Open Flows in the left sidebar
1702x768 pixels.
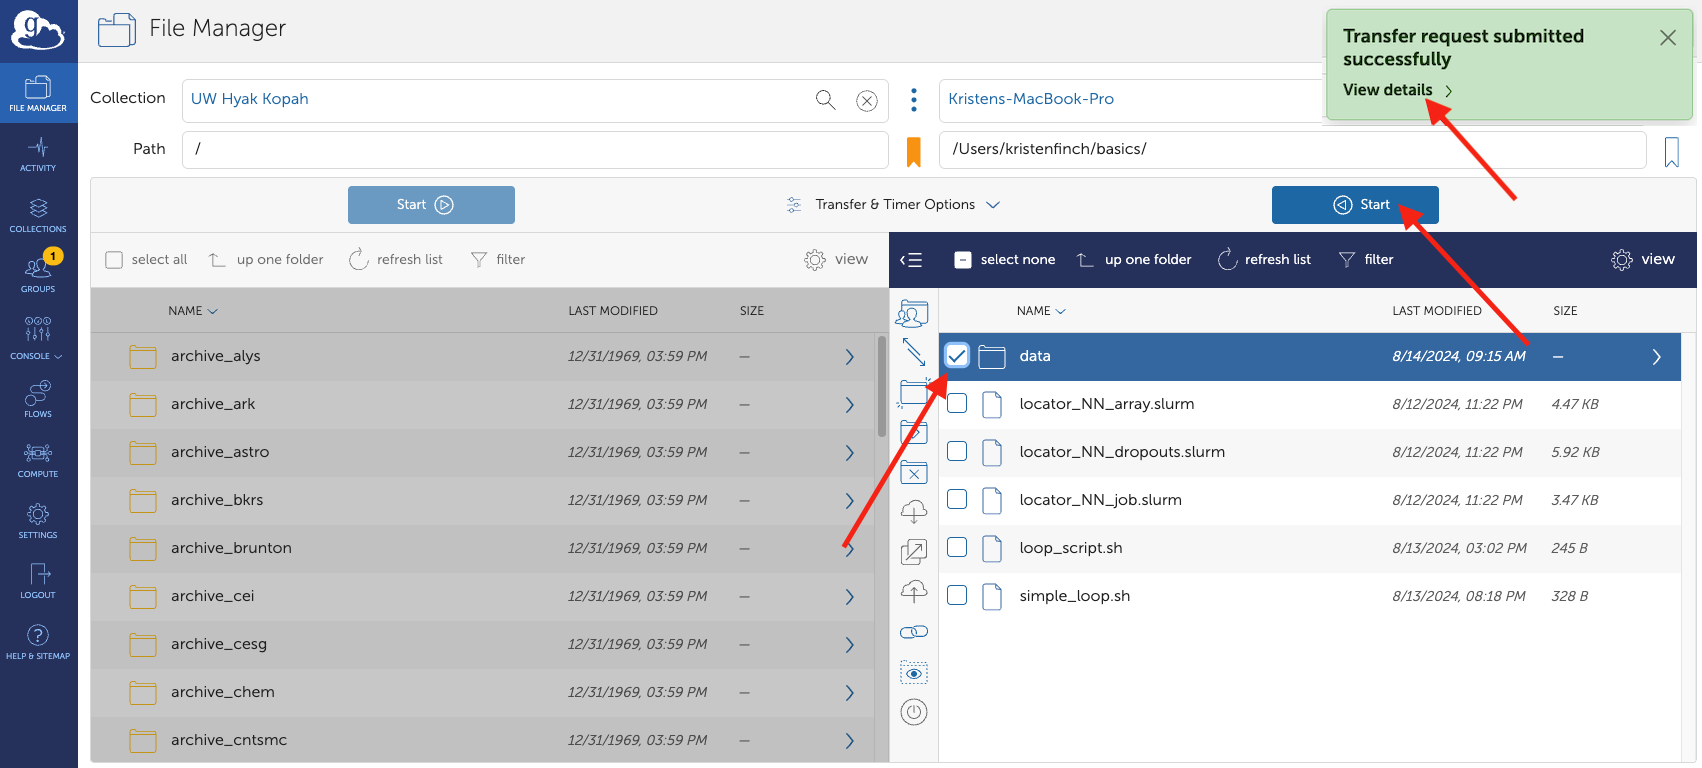(x=38, y=399)
